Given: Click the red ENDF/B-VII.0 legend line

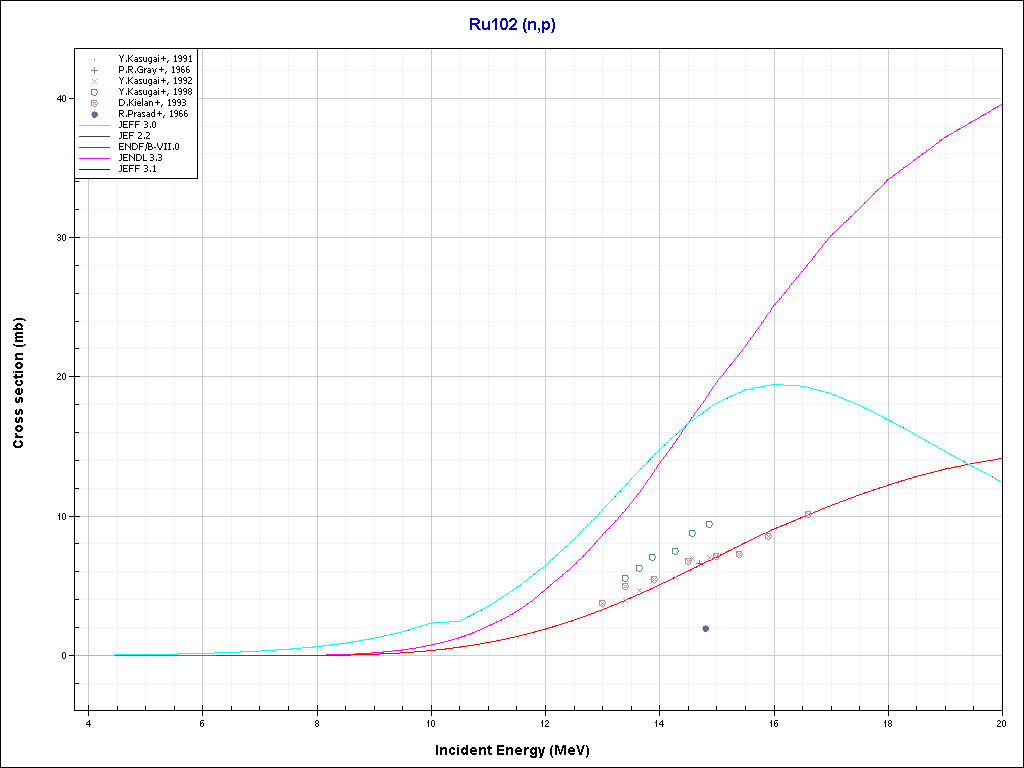Looking at the screenshot, I should [x=94, y=147].
